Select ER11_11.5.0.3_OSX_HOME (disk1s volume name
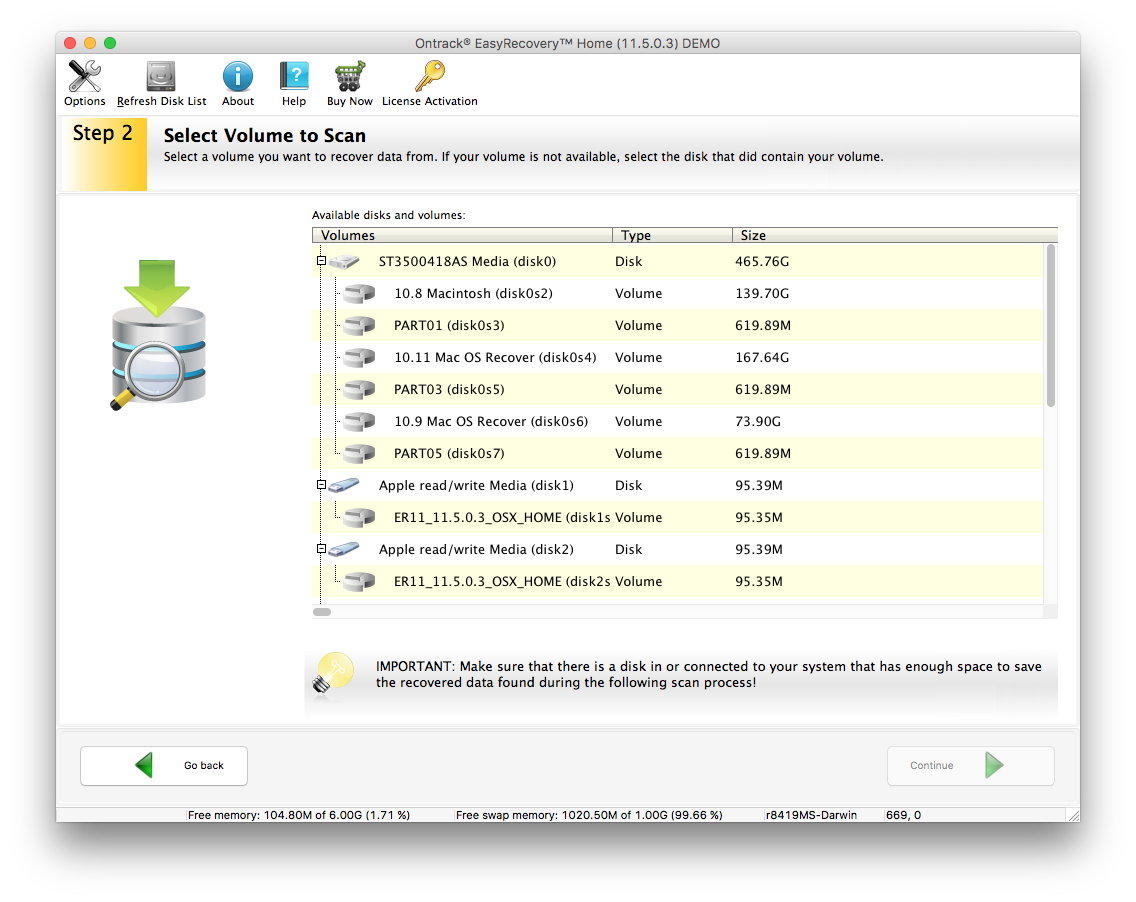1136x902 pixels. click(502, 517)
